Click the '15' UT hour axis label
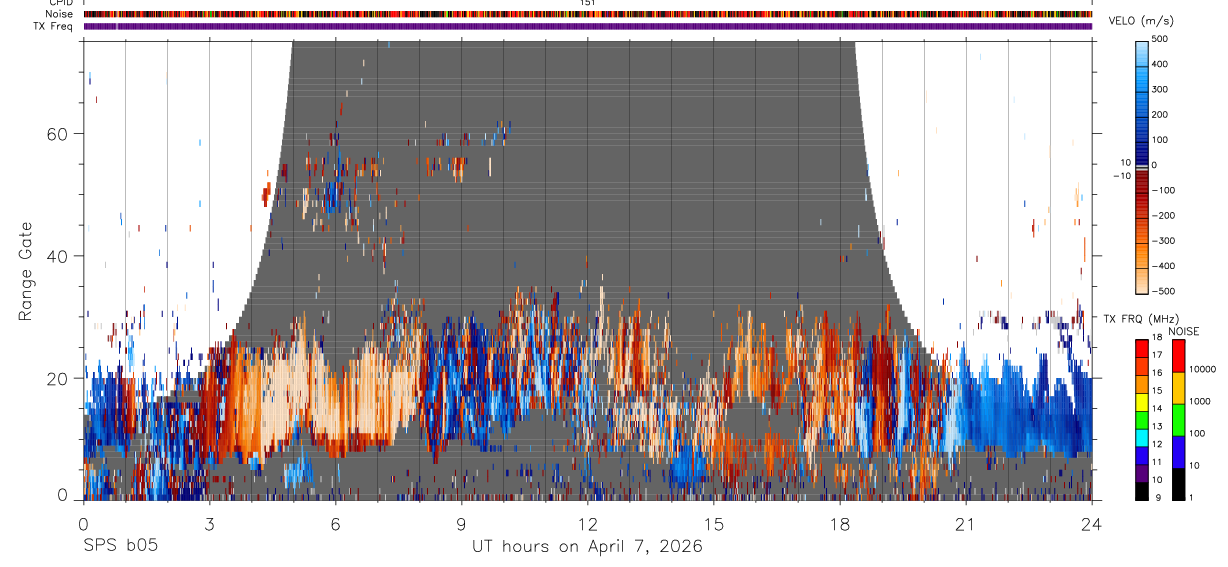The width and height of the screenshot is (1228, 567). [x=714, y=523]
